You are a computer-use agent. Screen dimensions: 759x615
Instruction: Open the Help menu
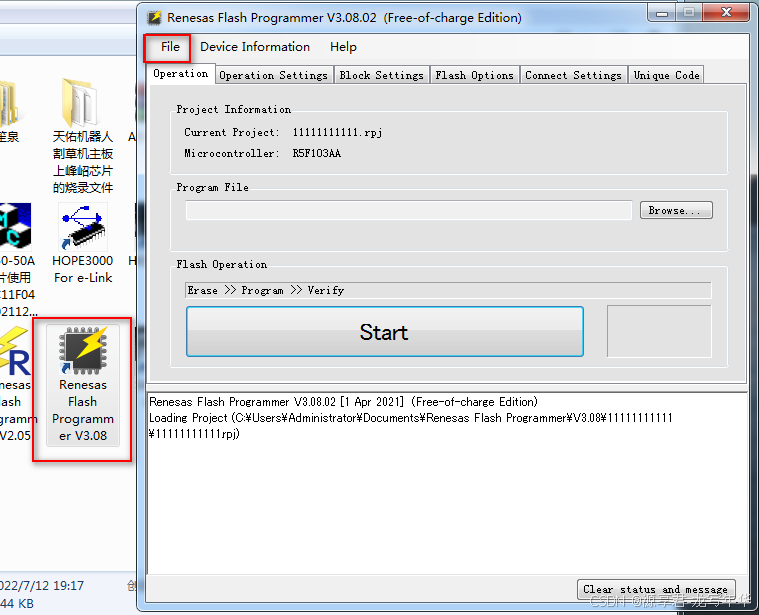coord(343,47)
